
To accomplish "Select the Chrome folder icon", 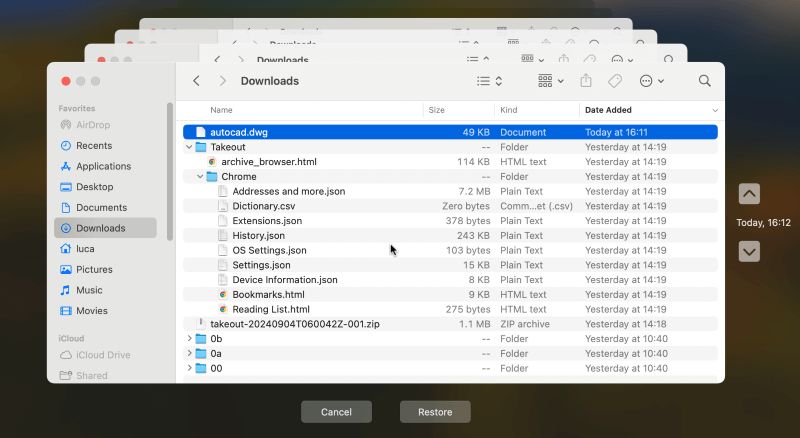I will 212,177.
